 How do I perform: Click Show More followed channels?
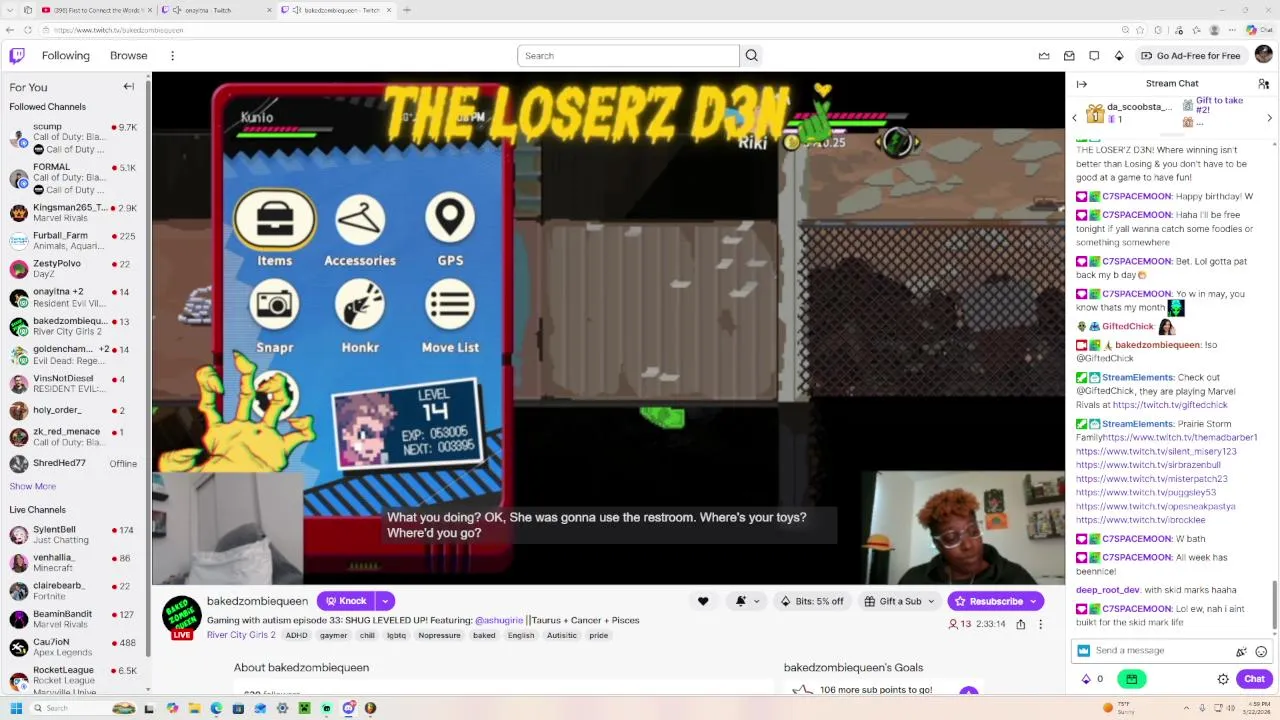[33, 486]
